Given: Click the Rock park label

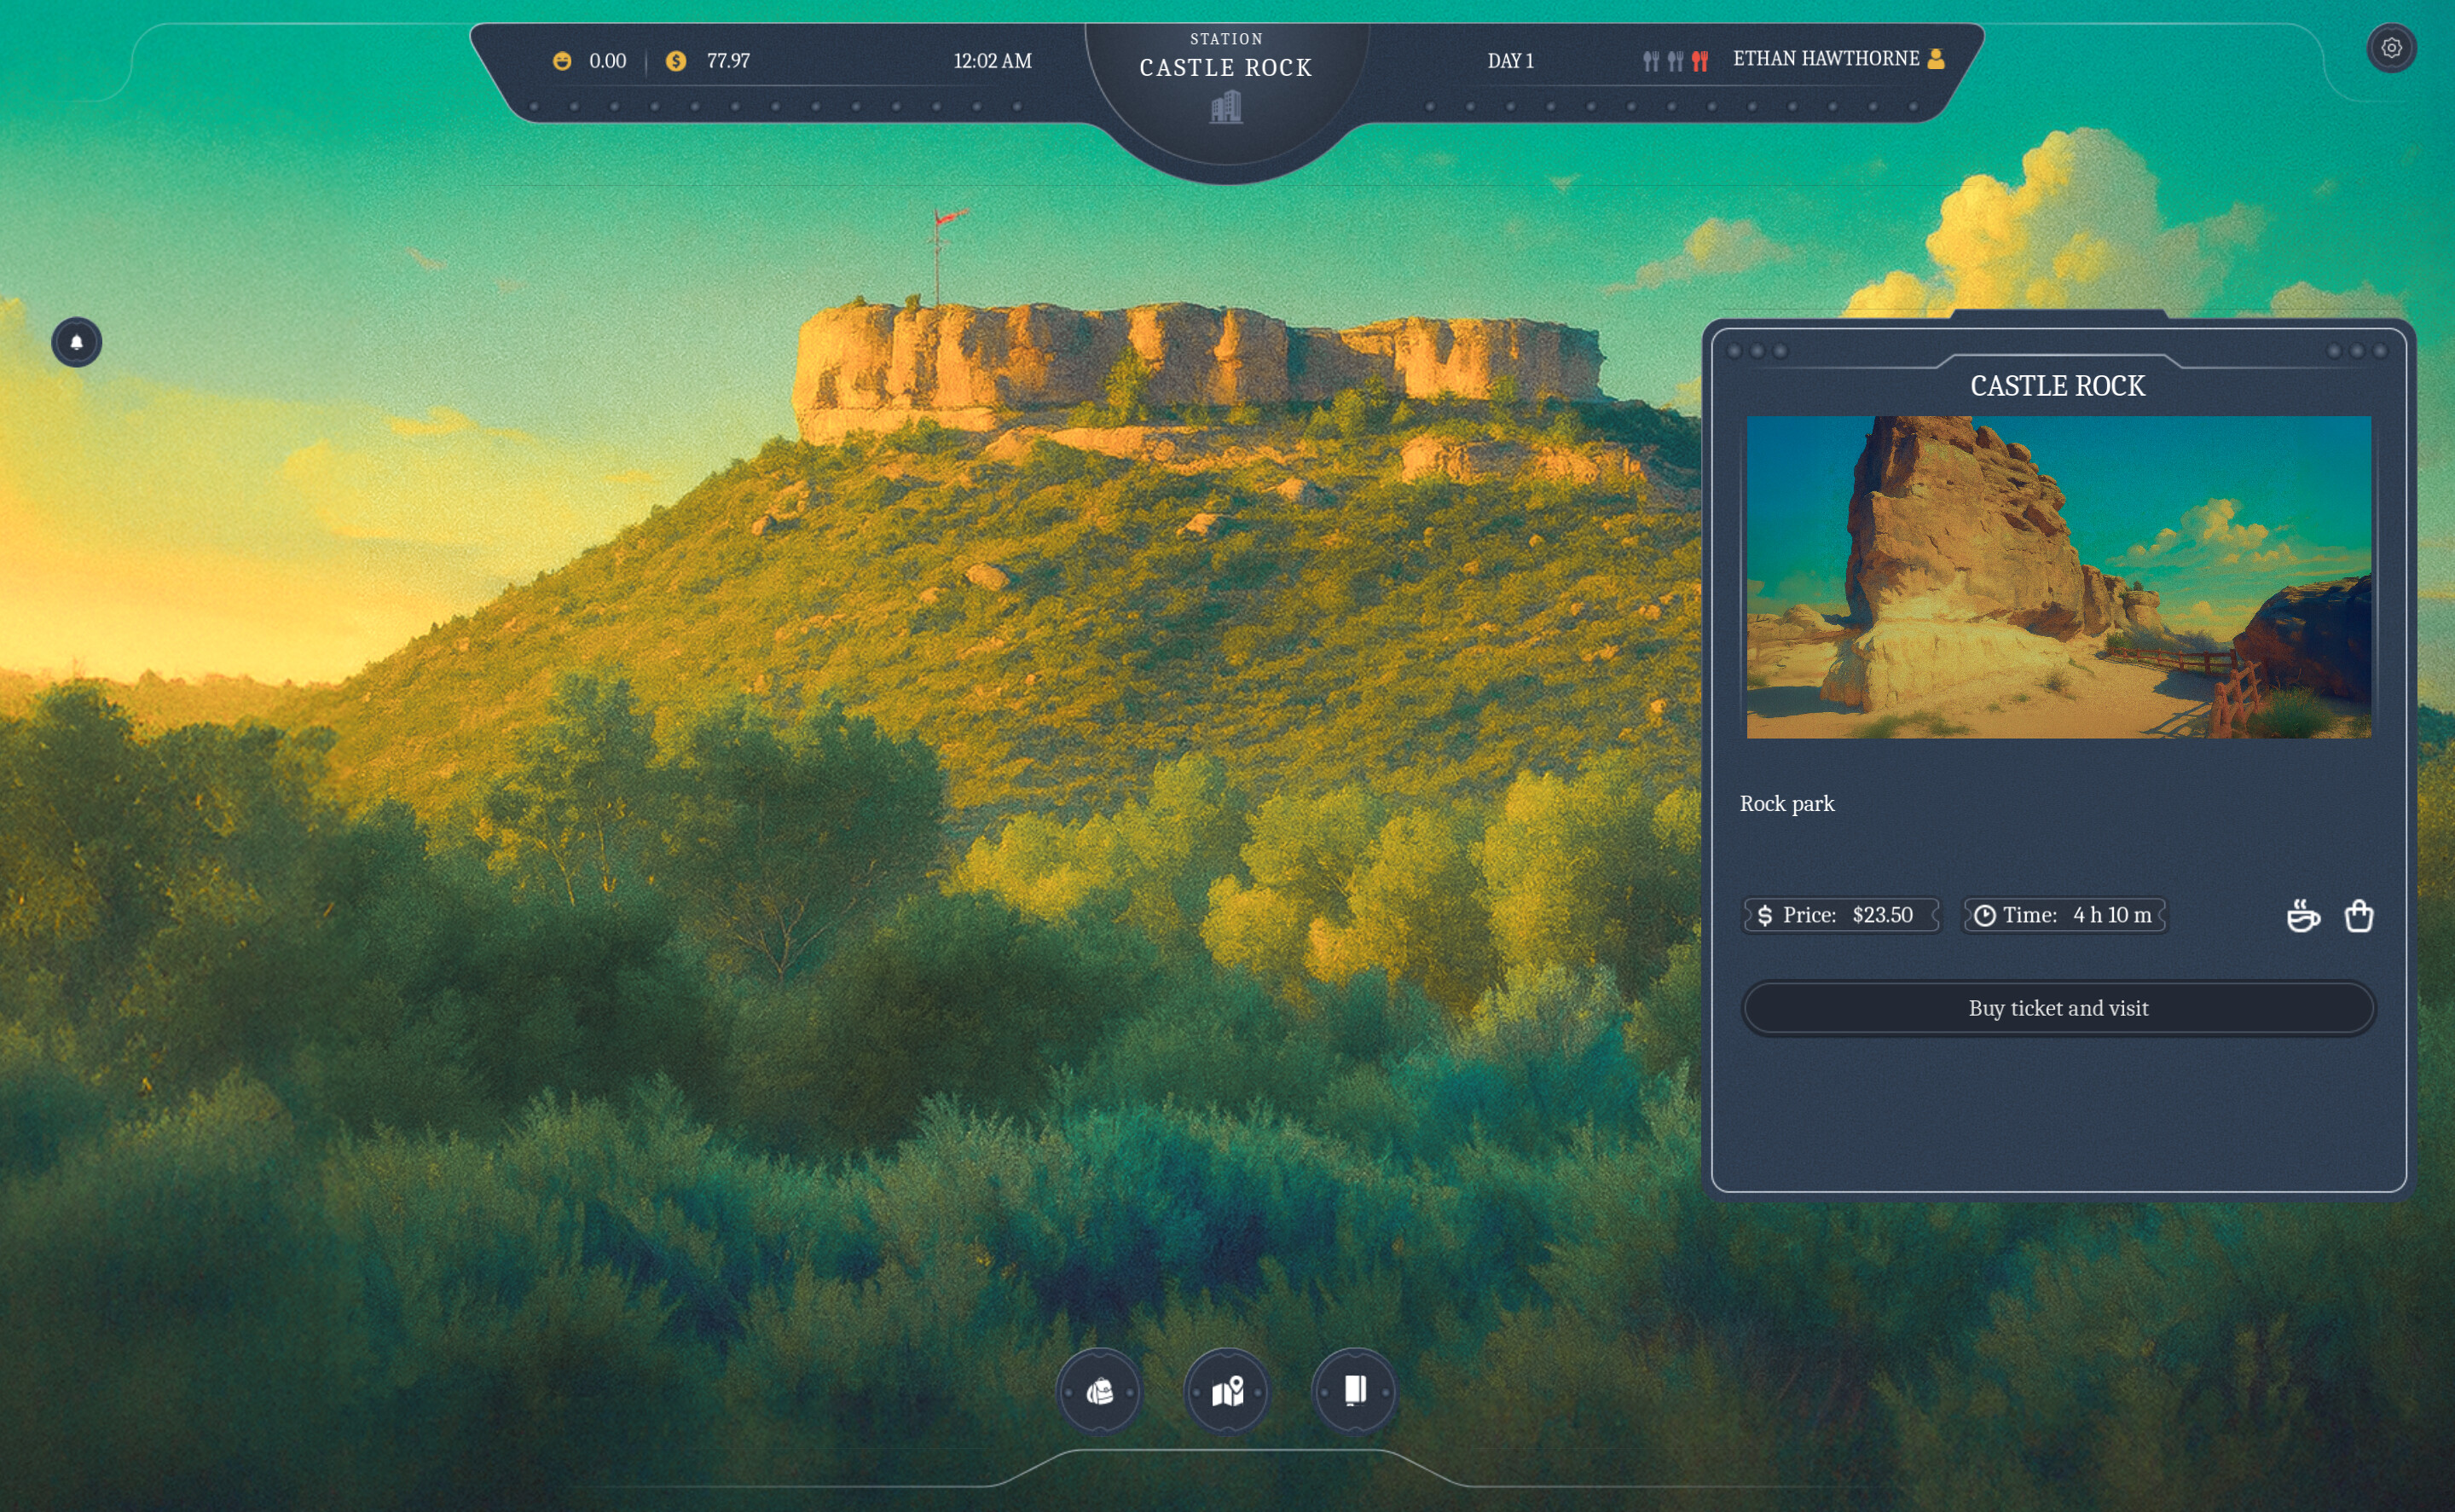Looking at the screenshot, I should coord(1787,803).
